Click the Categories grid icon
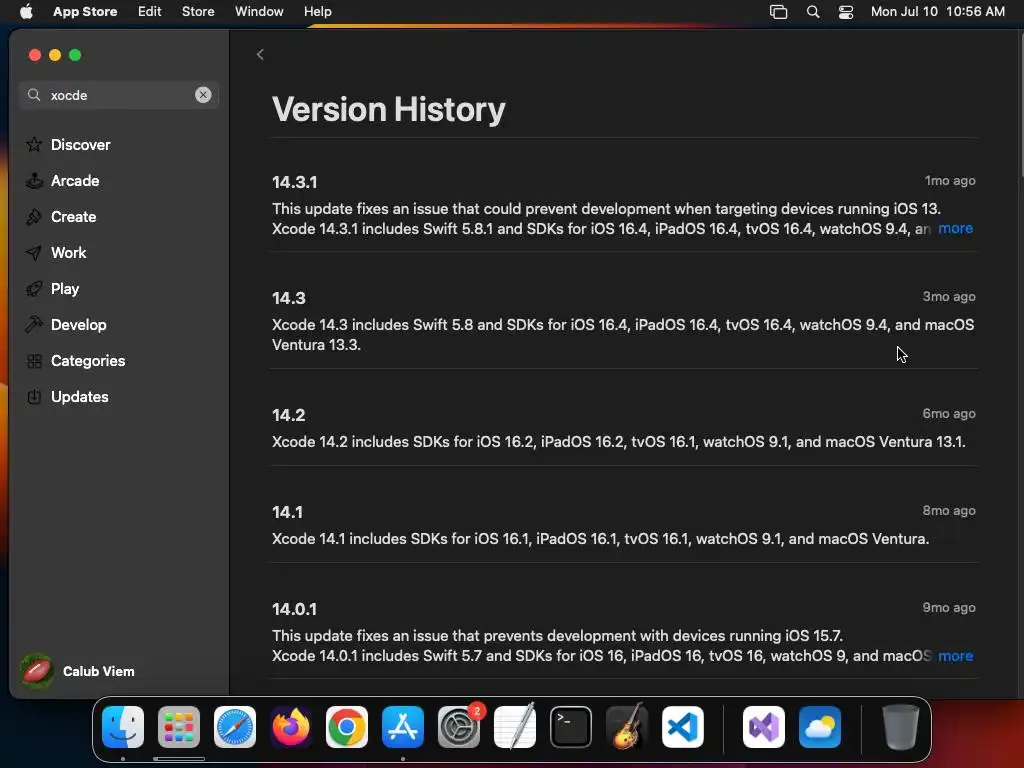The width and height of the screenshot is (1024, 768). click(x=35, y=360)
